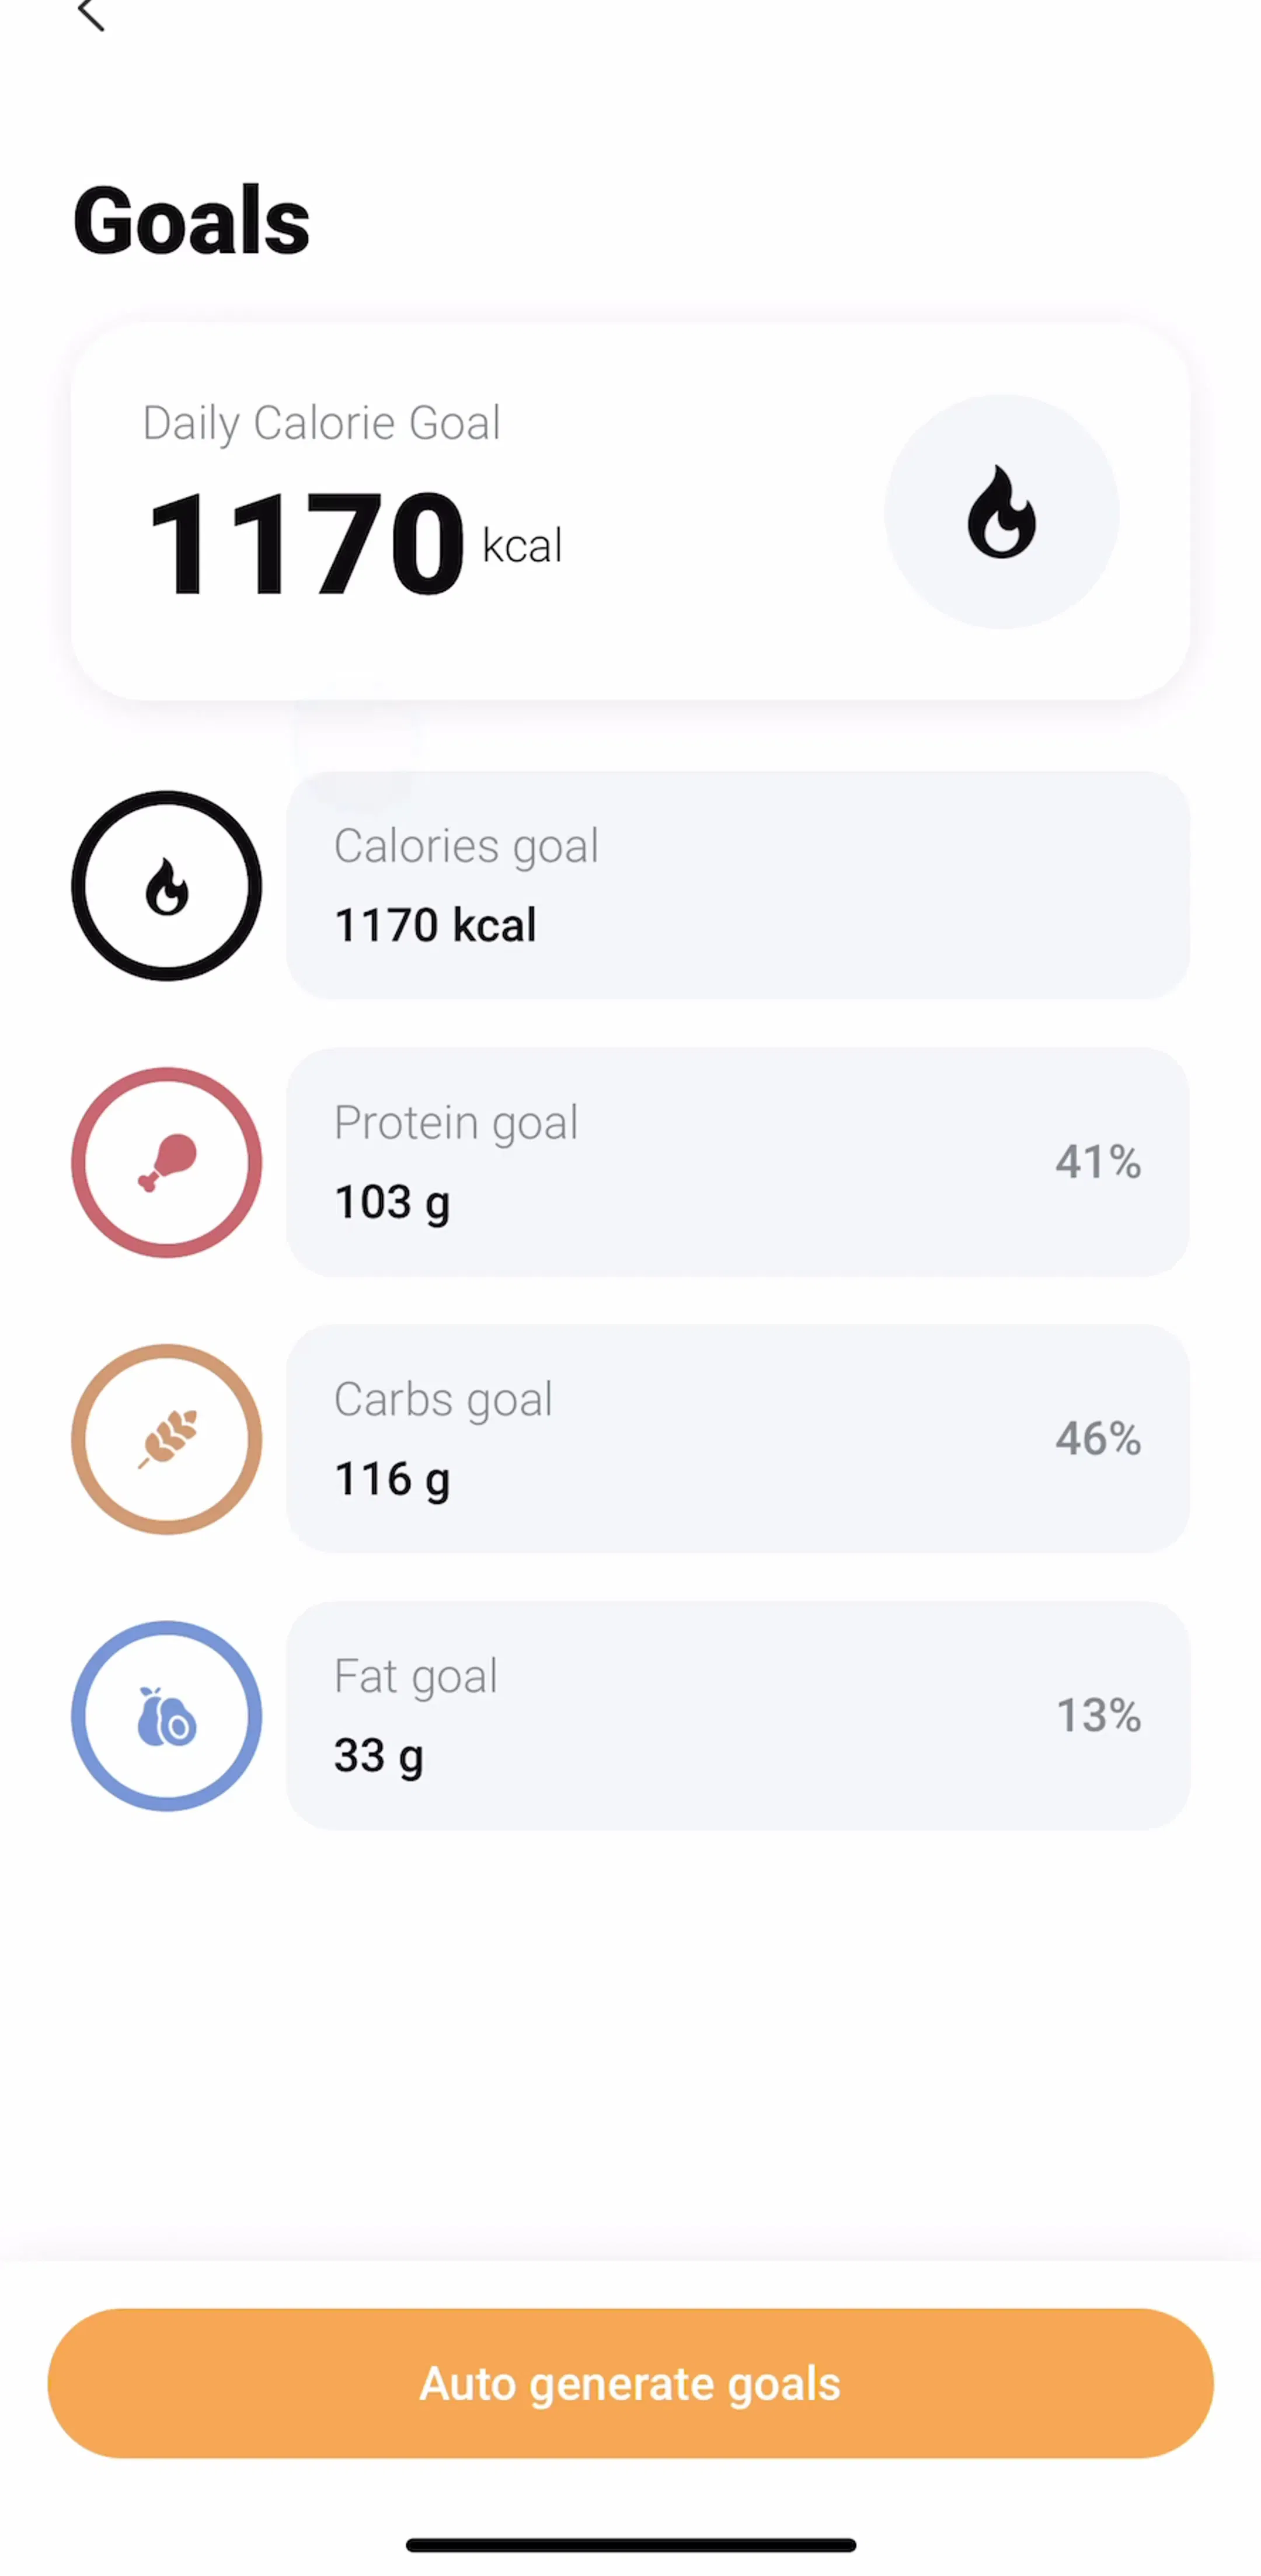Tap the back arrow at top left
The height and width of the screenshot is (2576, 1261).
(x=91, y=15)
